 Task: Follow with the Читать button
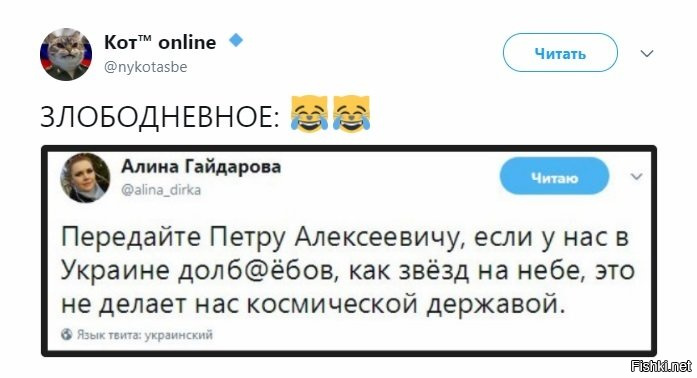point(560,53)
